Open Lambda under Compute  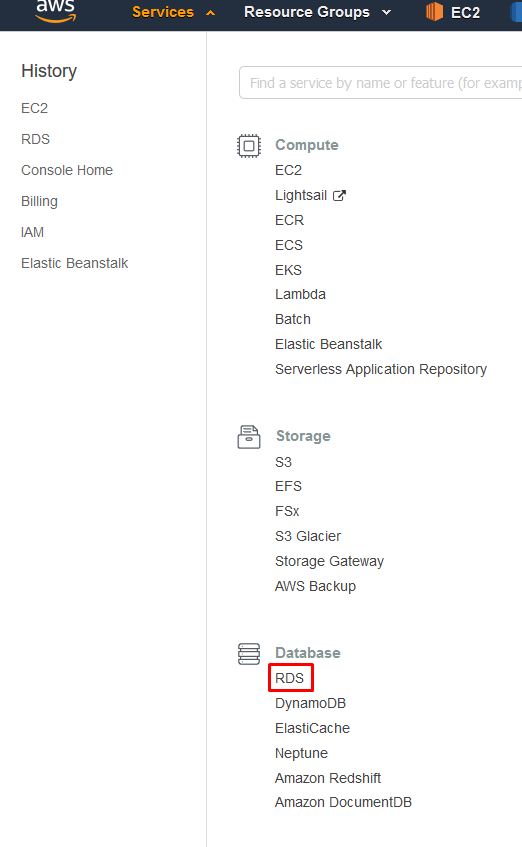[300, 294]
